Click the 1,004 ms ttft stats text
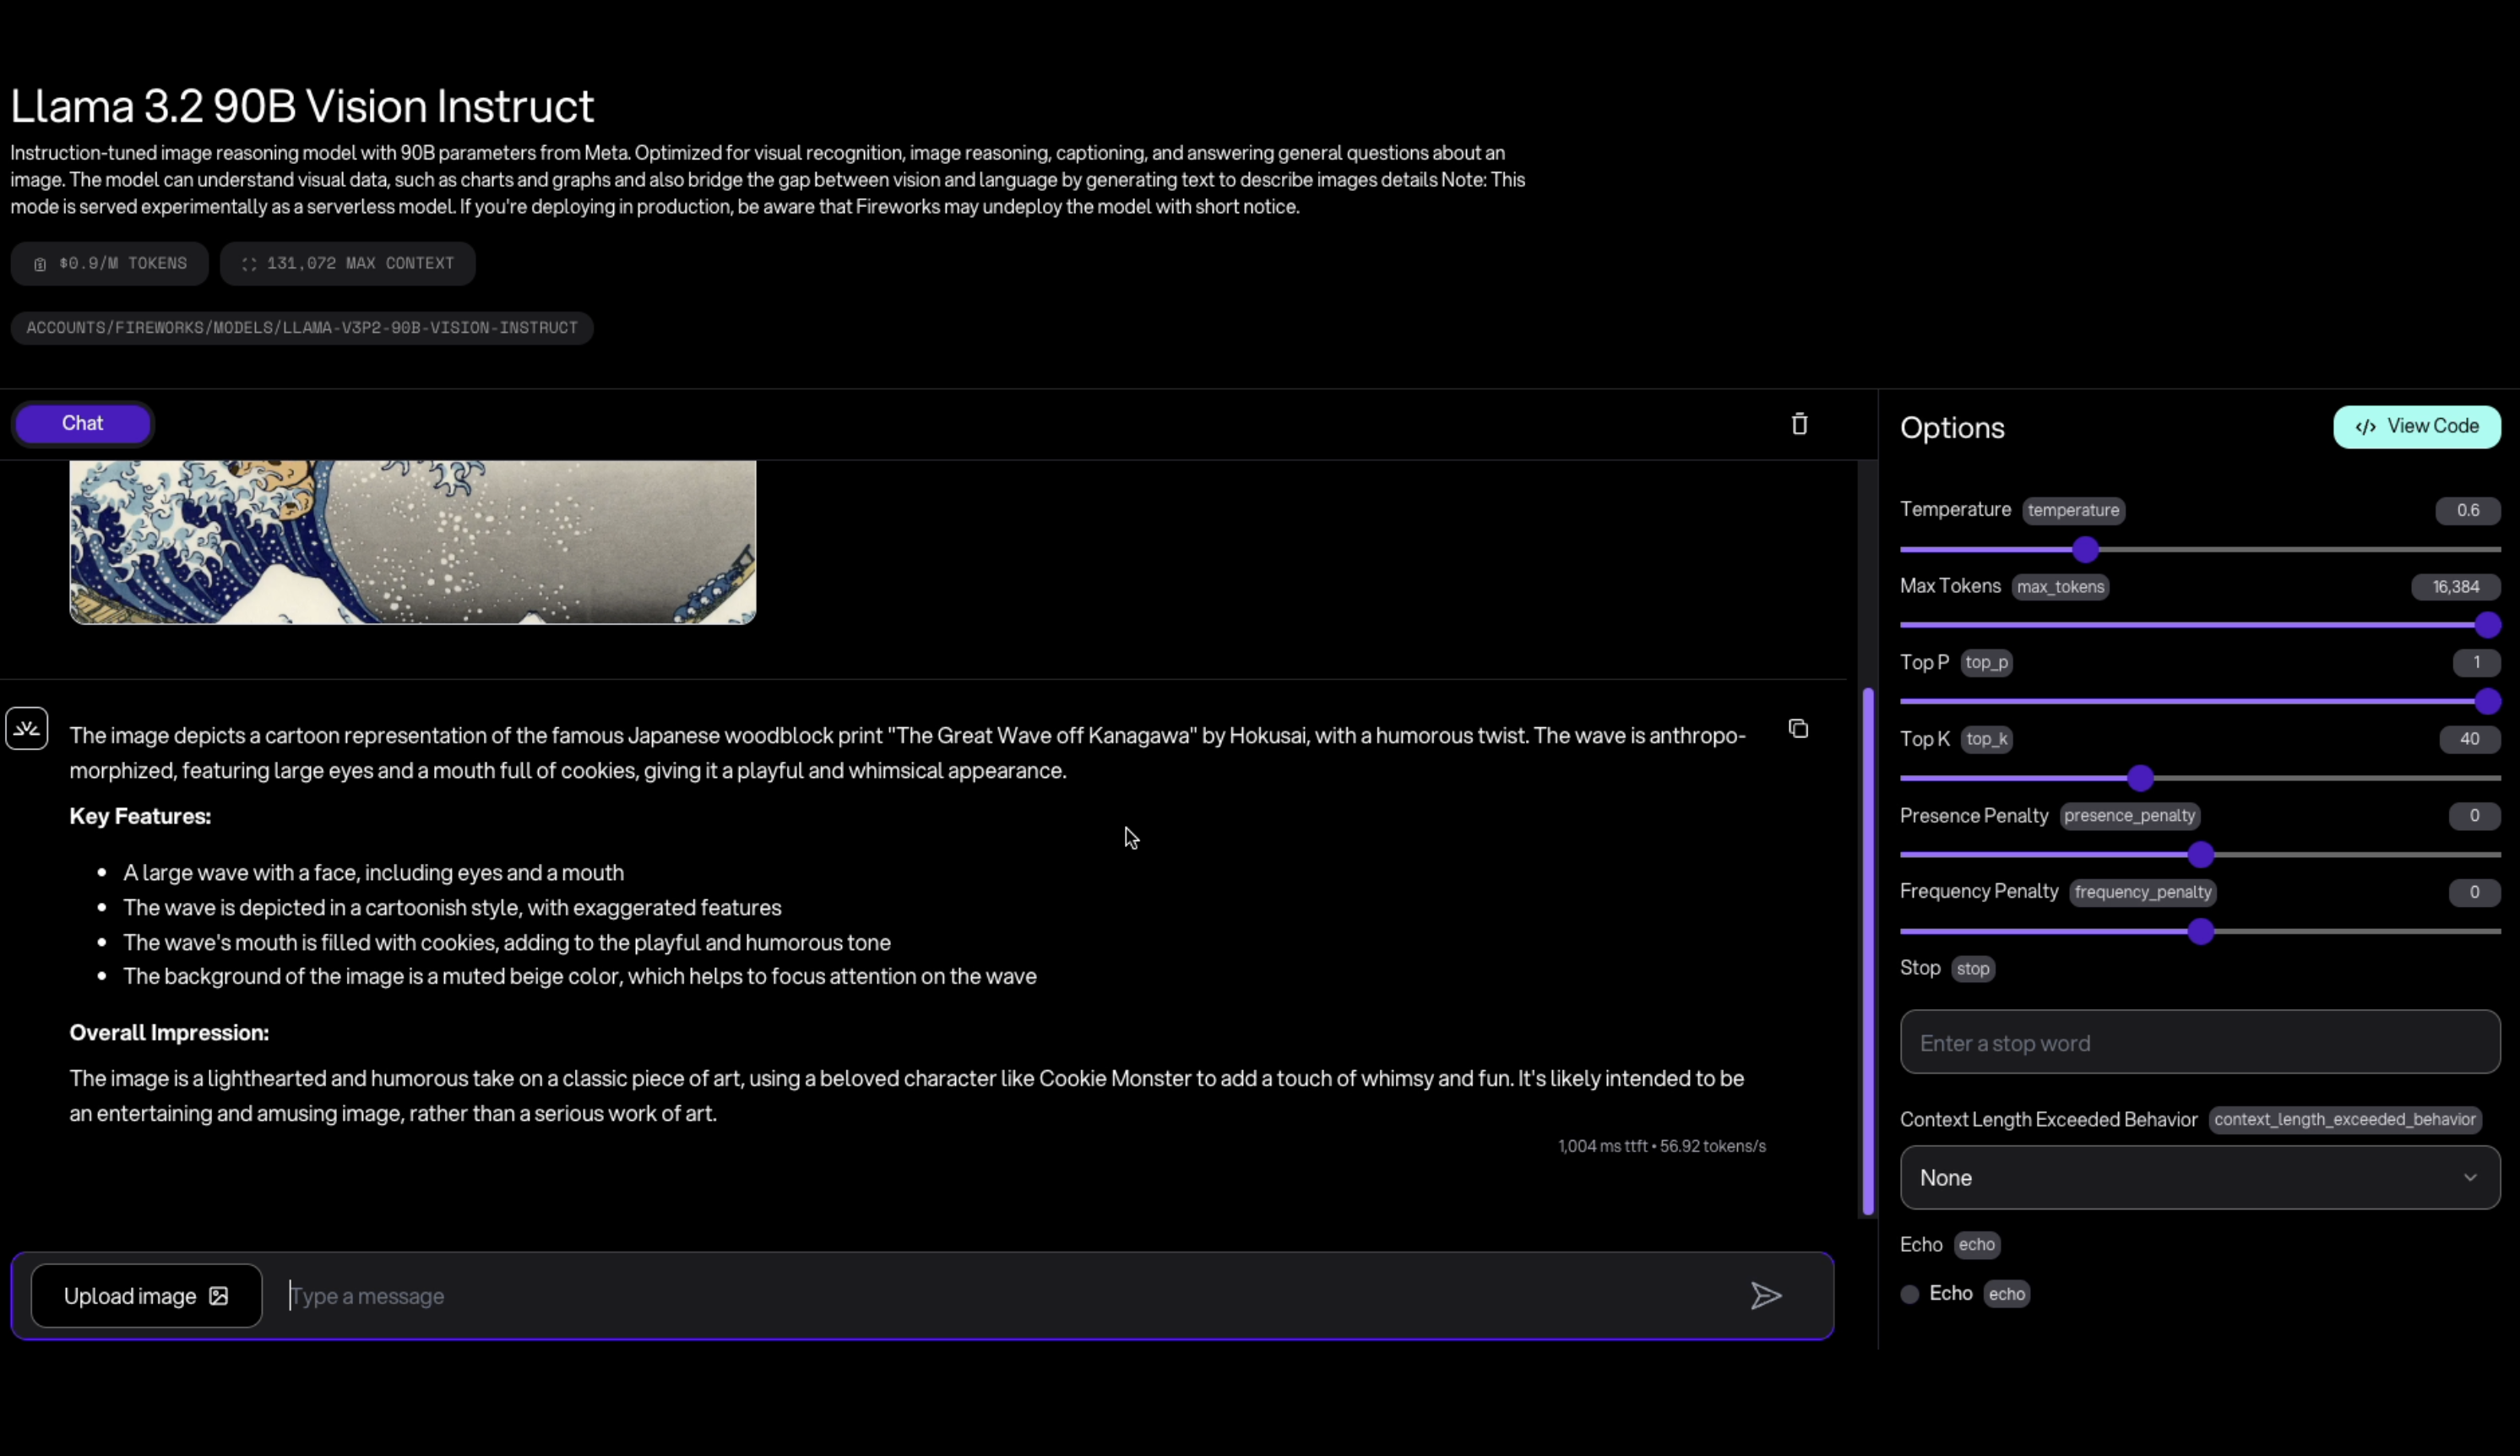Image resolution: width=2520 pixels, height=1456 pixels. (x=1662, y=1146)
